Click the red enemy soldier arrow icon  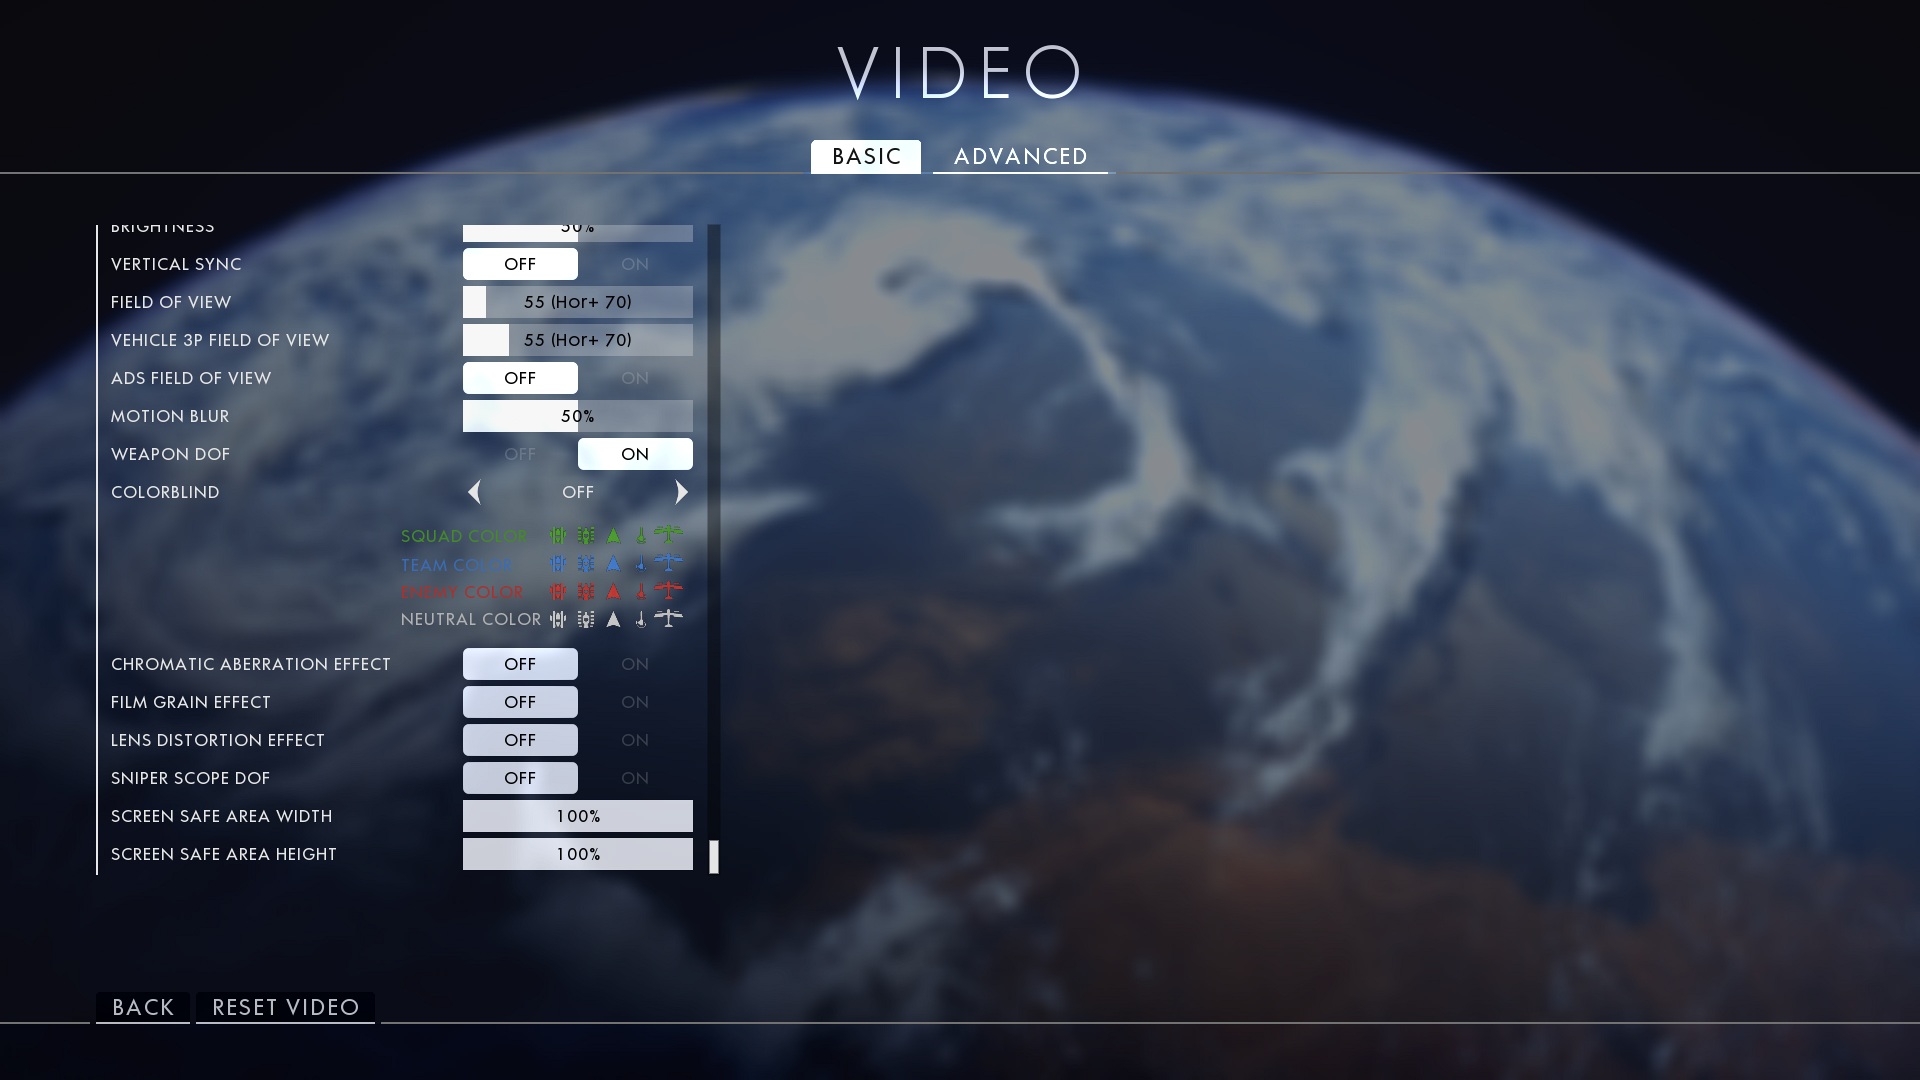pyautogui.click(x=614, y=592)
